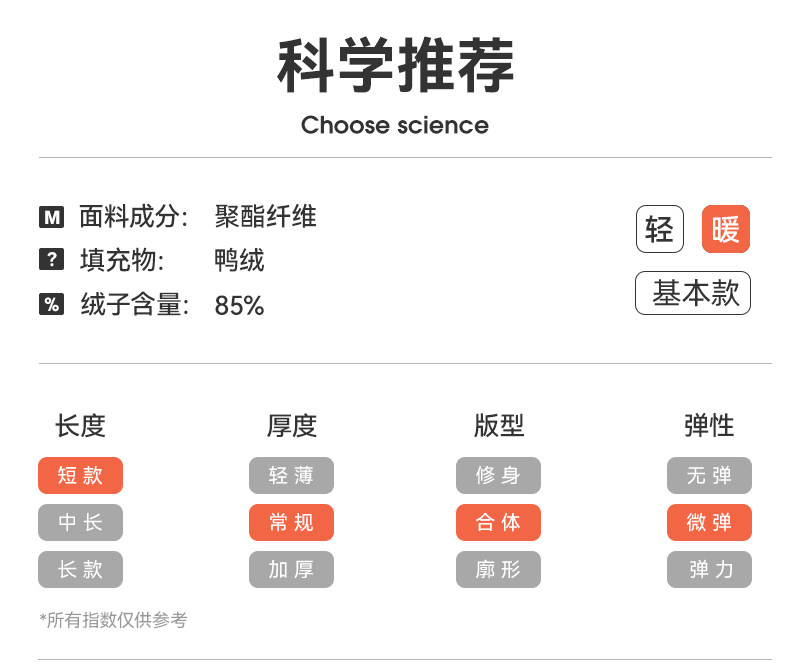Screen dimensions: 790x671
Task: Select the 轻 lightweight tag
Action: (660, 229)
